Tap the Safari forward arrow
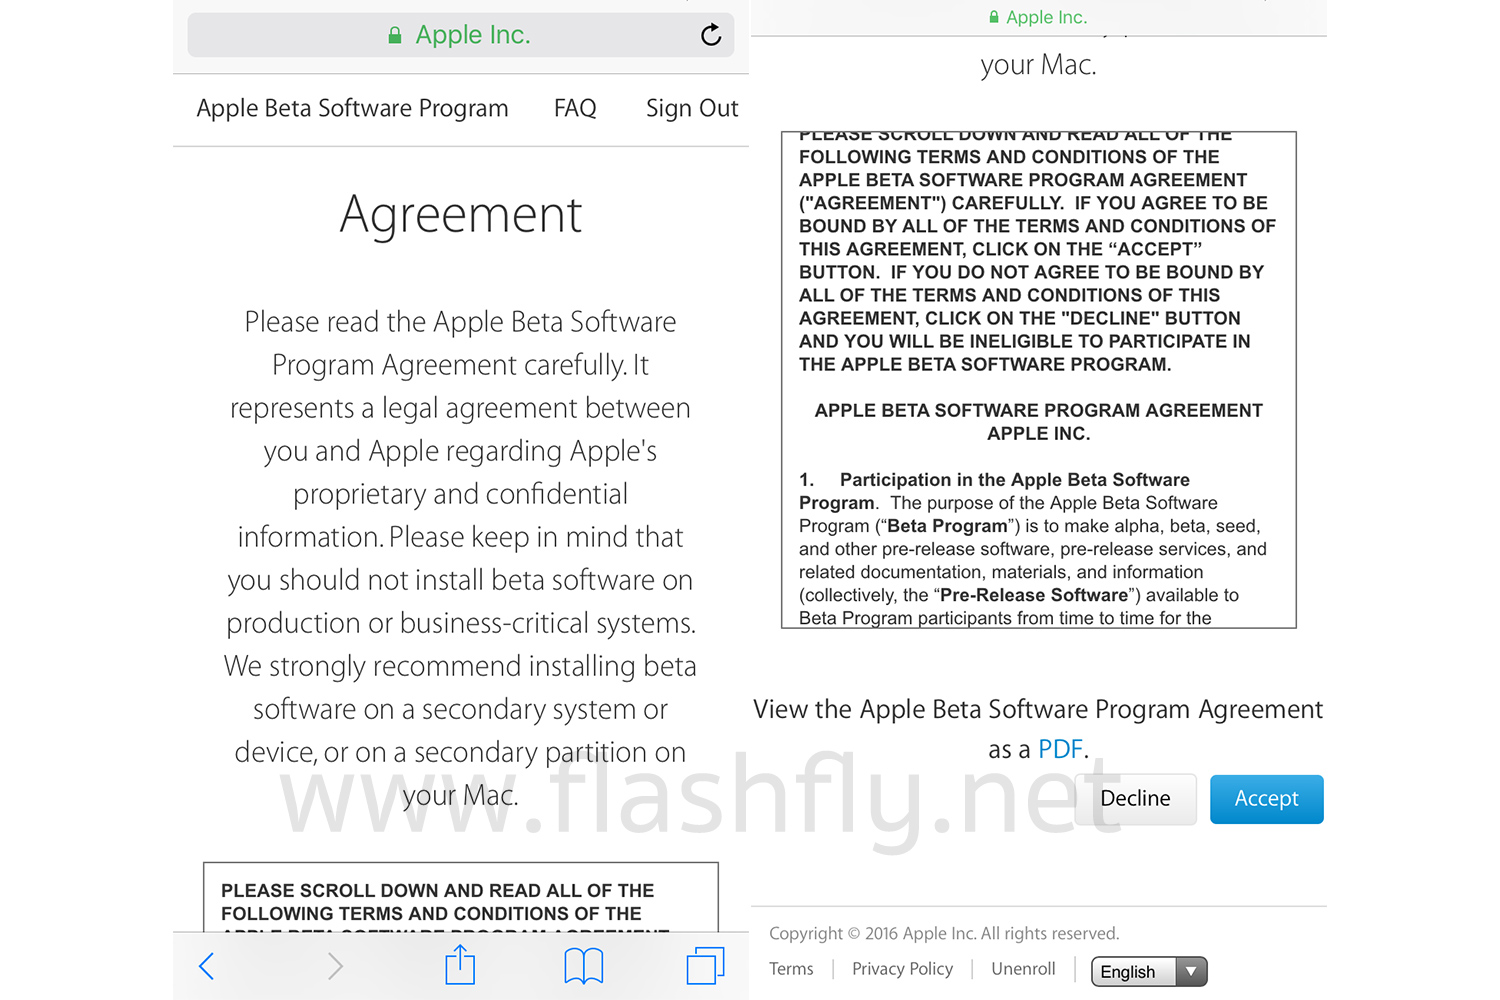Image resolution: width=1500 pixels, height=1000 pixels. pyautogui.click(x=335, y=966)
